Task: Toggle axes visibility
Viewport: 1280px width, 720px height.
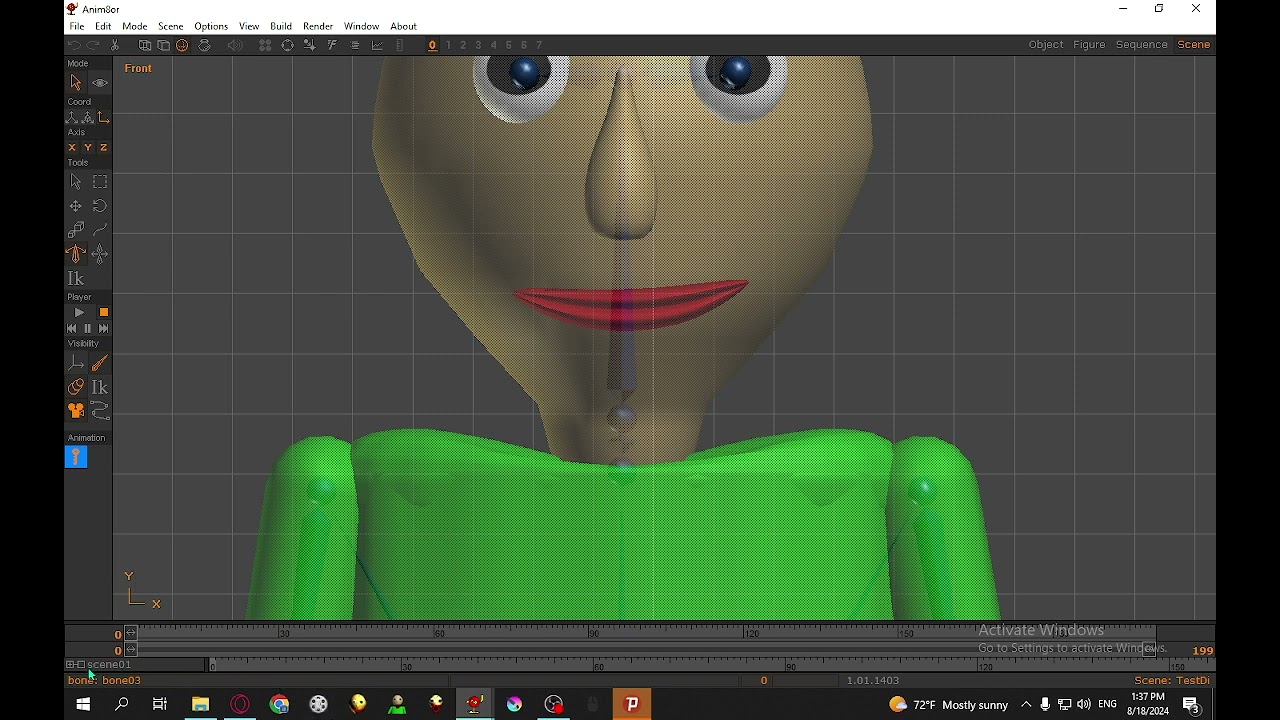Action: 76,363
